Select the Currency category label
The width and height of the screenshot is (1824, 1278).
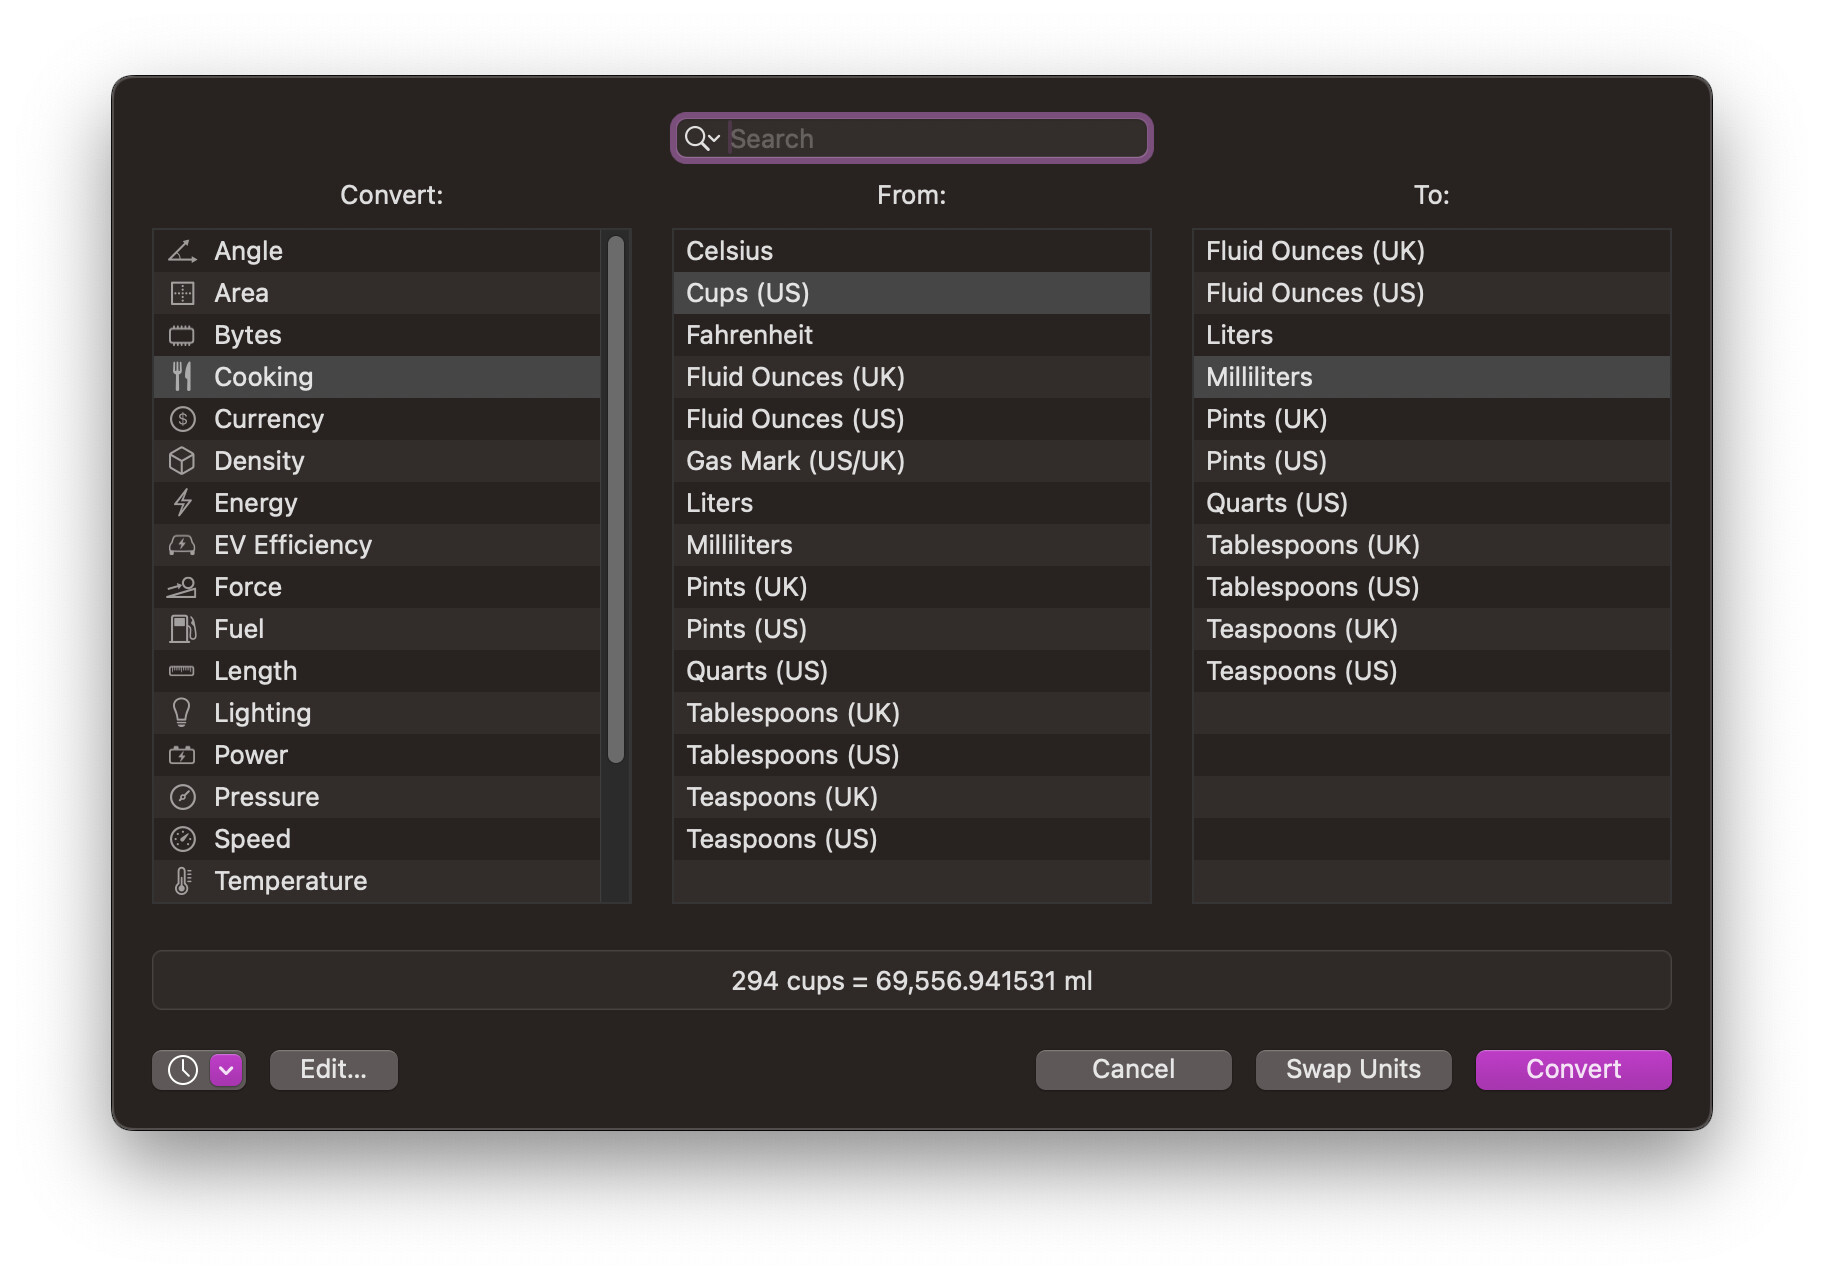[x=269, y=419]
